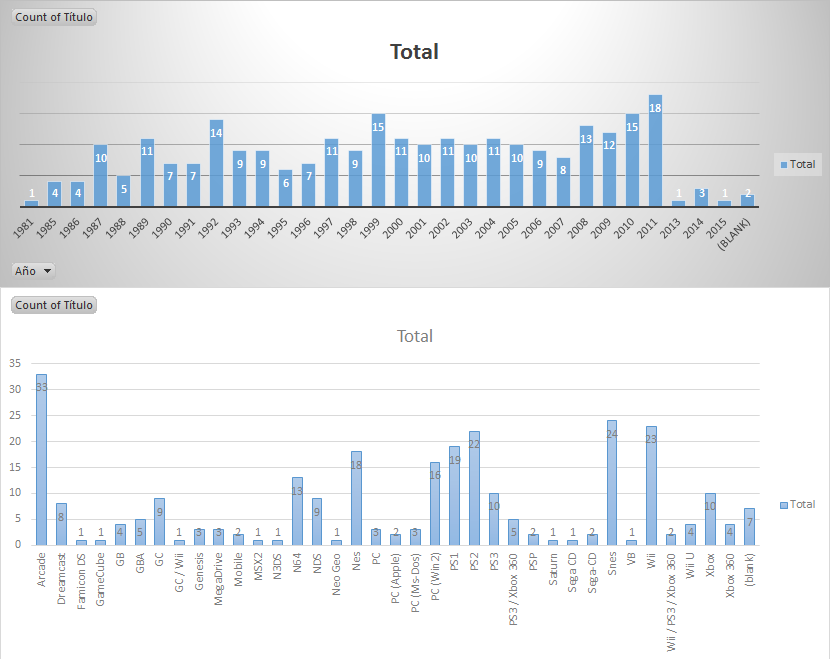
Task: Select the 2011 bar labeled 18
Action: (x=655, y=150)
